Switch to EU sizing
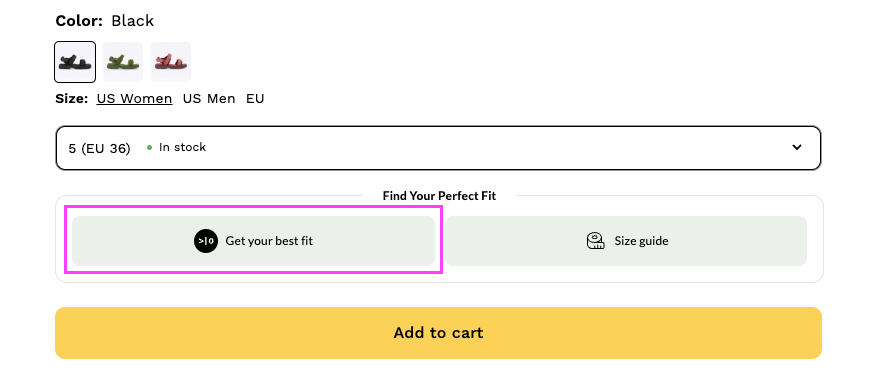The height and width of the screenshot is (384, 875). [255, 99]
